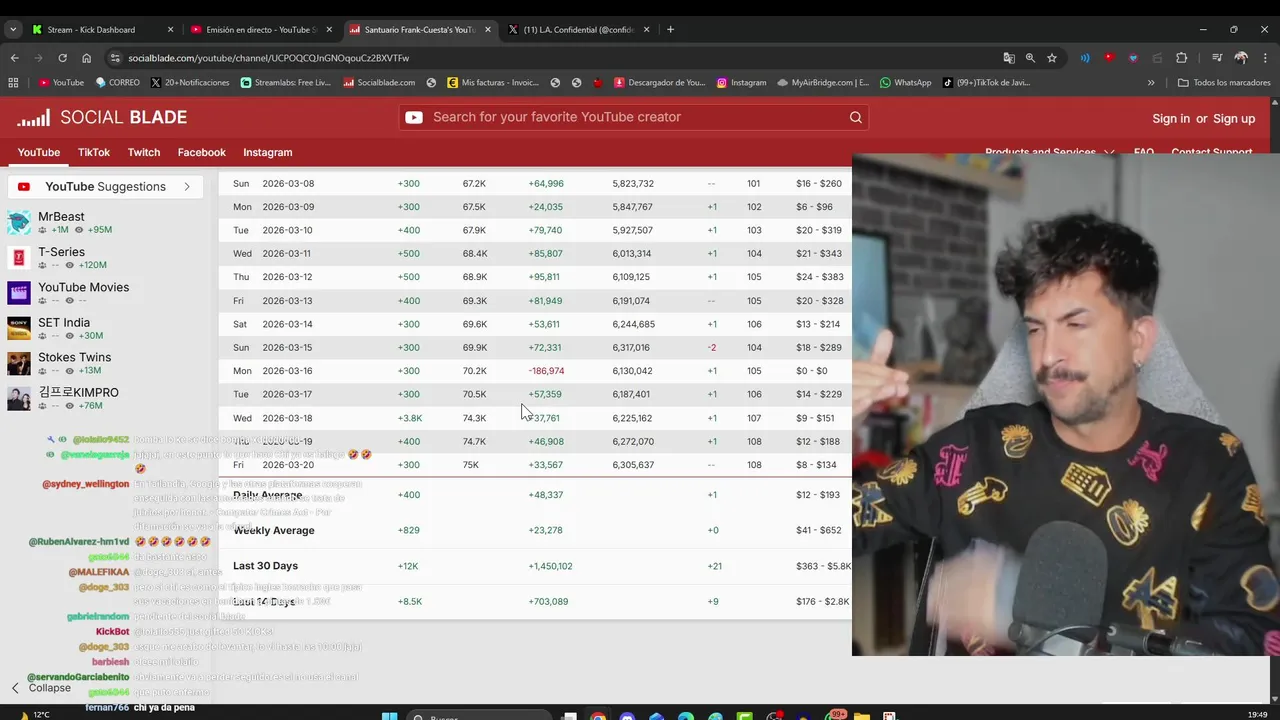Select the $363 - $5.8K earnings value
Viewport: 1280px width, 720px height.
(824, 566)
